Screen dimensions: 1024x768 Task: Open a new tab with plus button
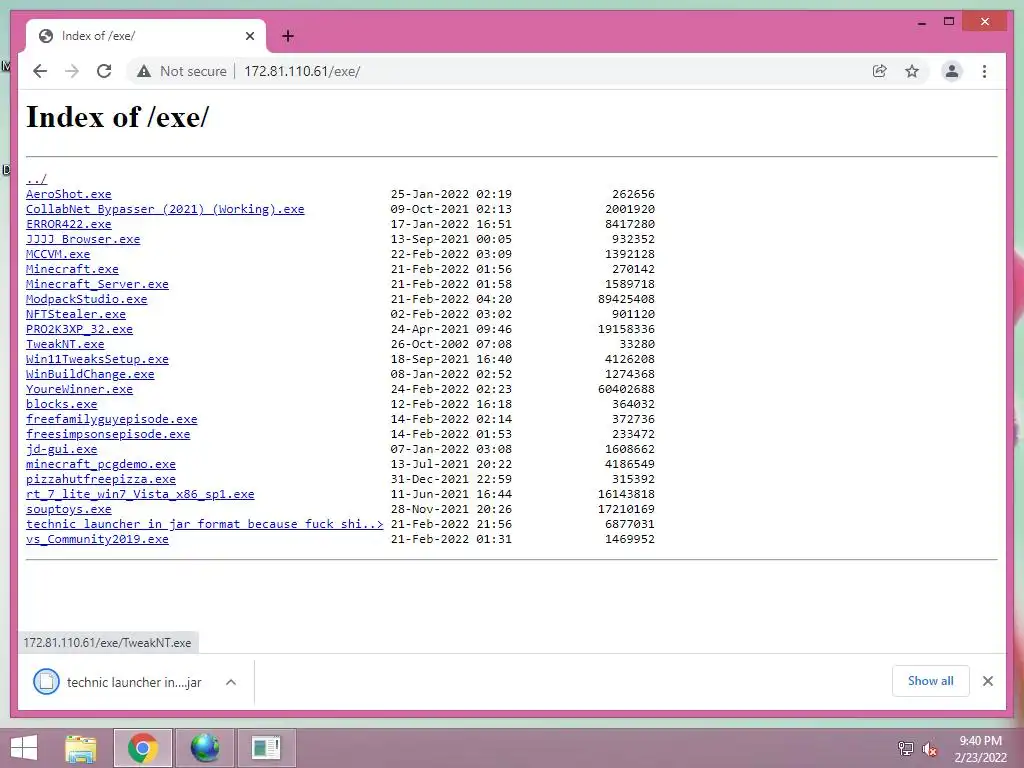coord(288,36)
